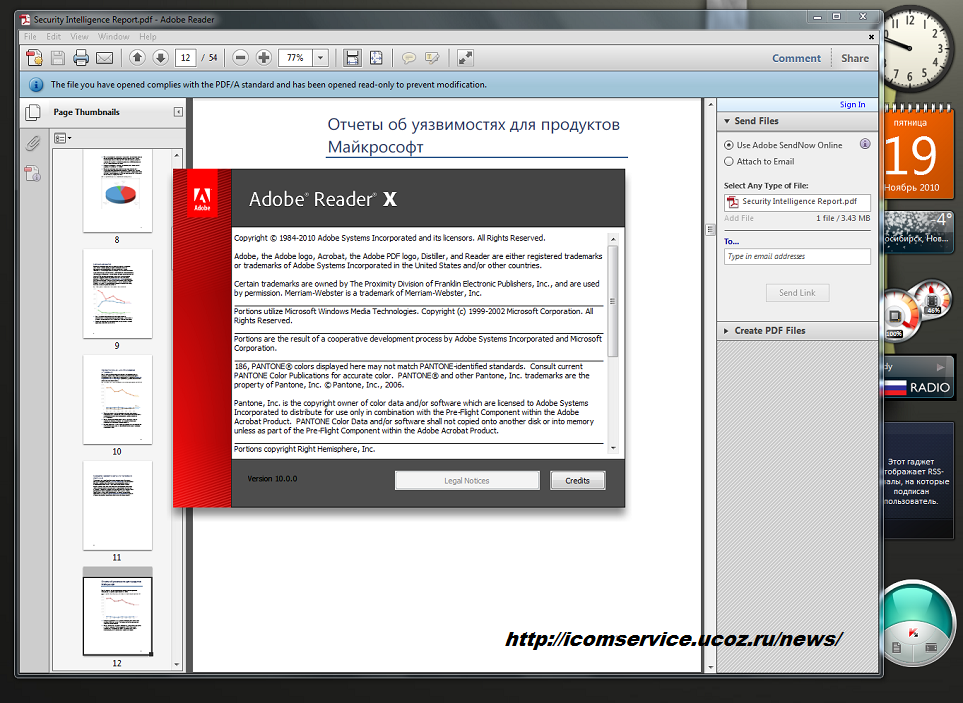Click the zoom percentage field
This screenshot has width=963, height=703.
(296, 58)
